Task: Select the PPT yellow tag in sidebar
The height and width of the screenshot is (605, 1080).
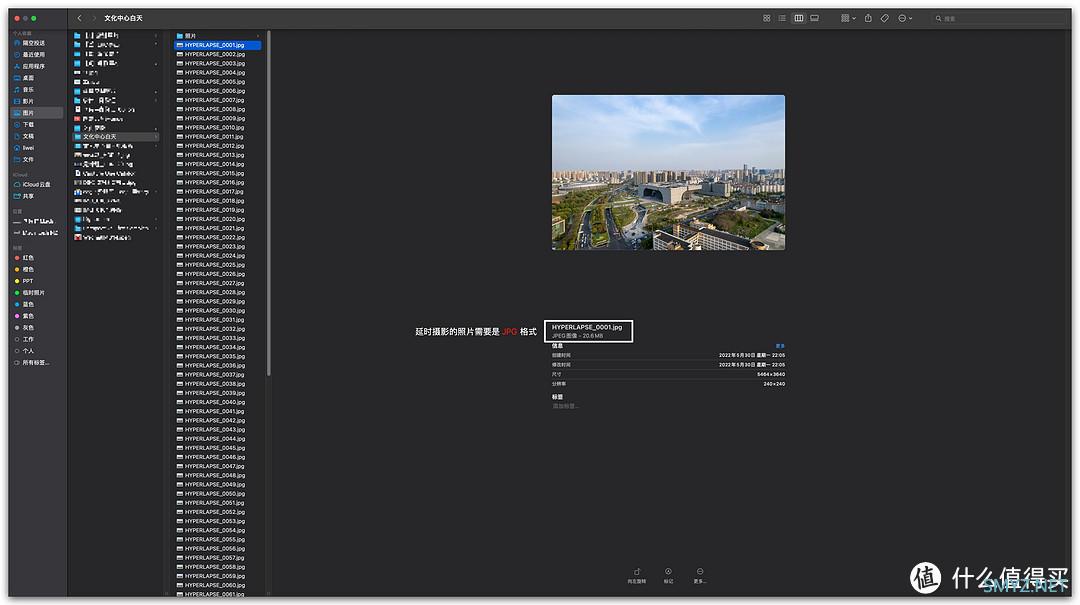Action: (x=28, y=281)
